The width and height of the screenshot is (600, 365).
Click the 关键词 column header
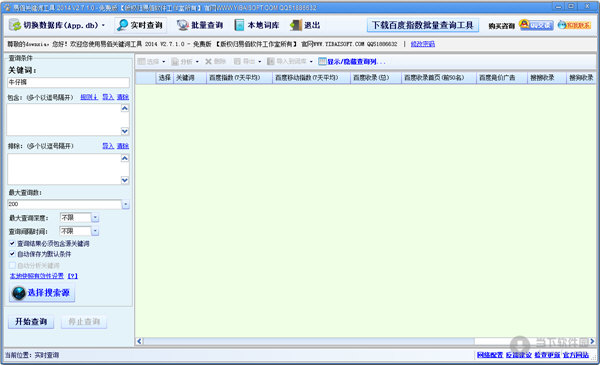(x=190, y=78)
